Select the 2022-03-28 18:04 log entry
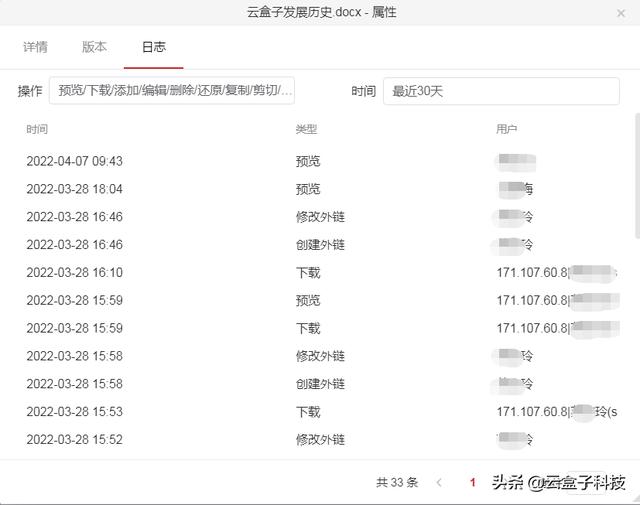The width and height of the screenshot is (640, 505). [75, 189]
